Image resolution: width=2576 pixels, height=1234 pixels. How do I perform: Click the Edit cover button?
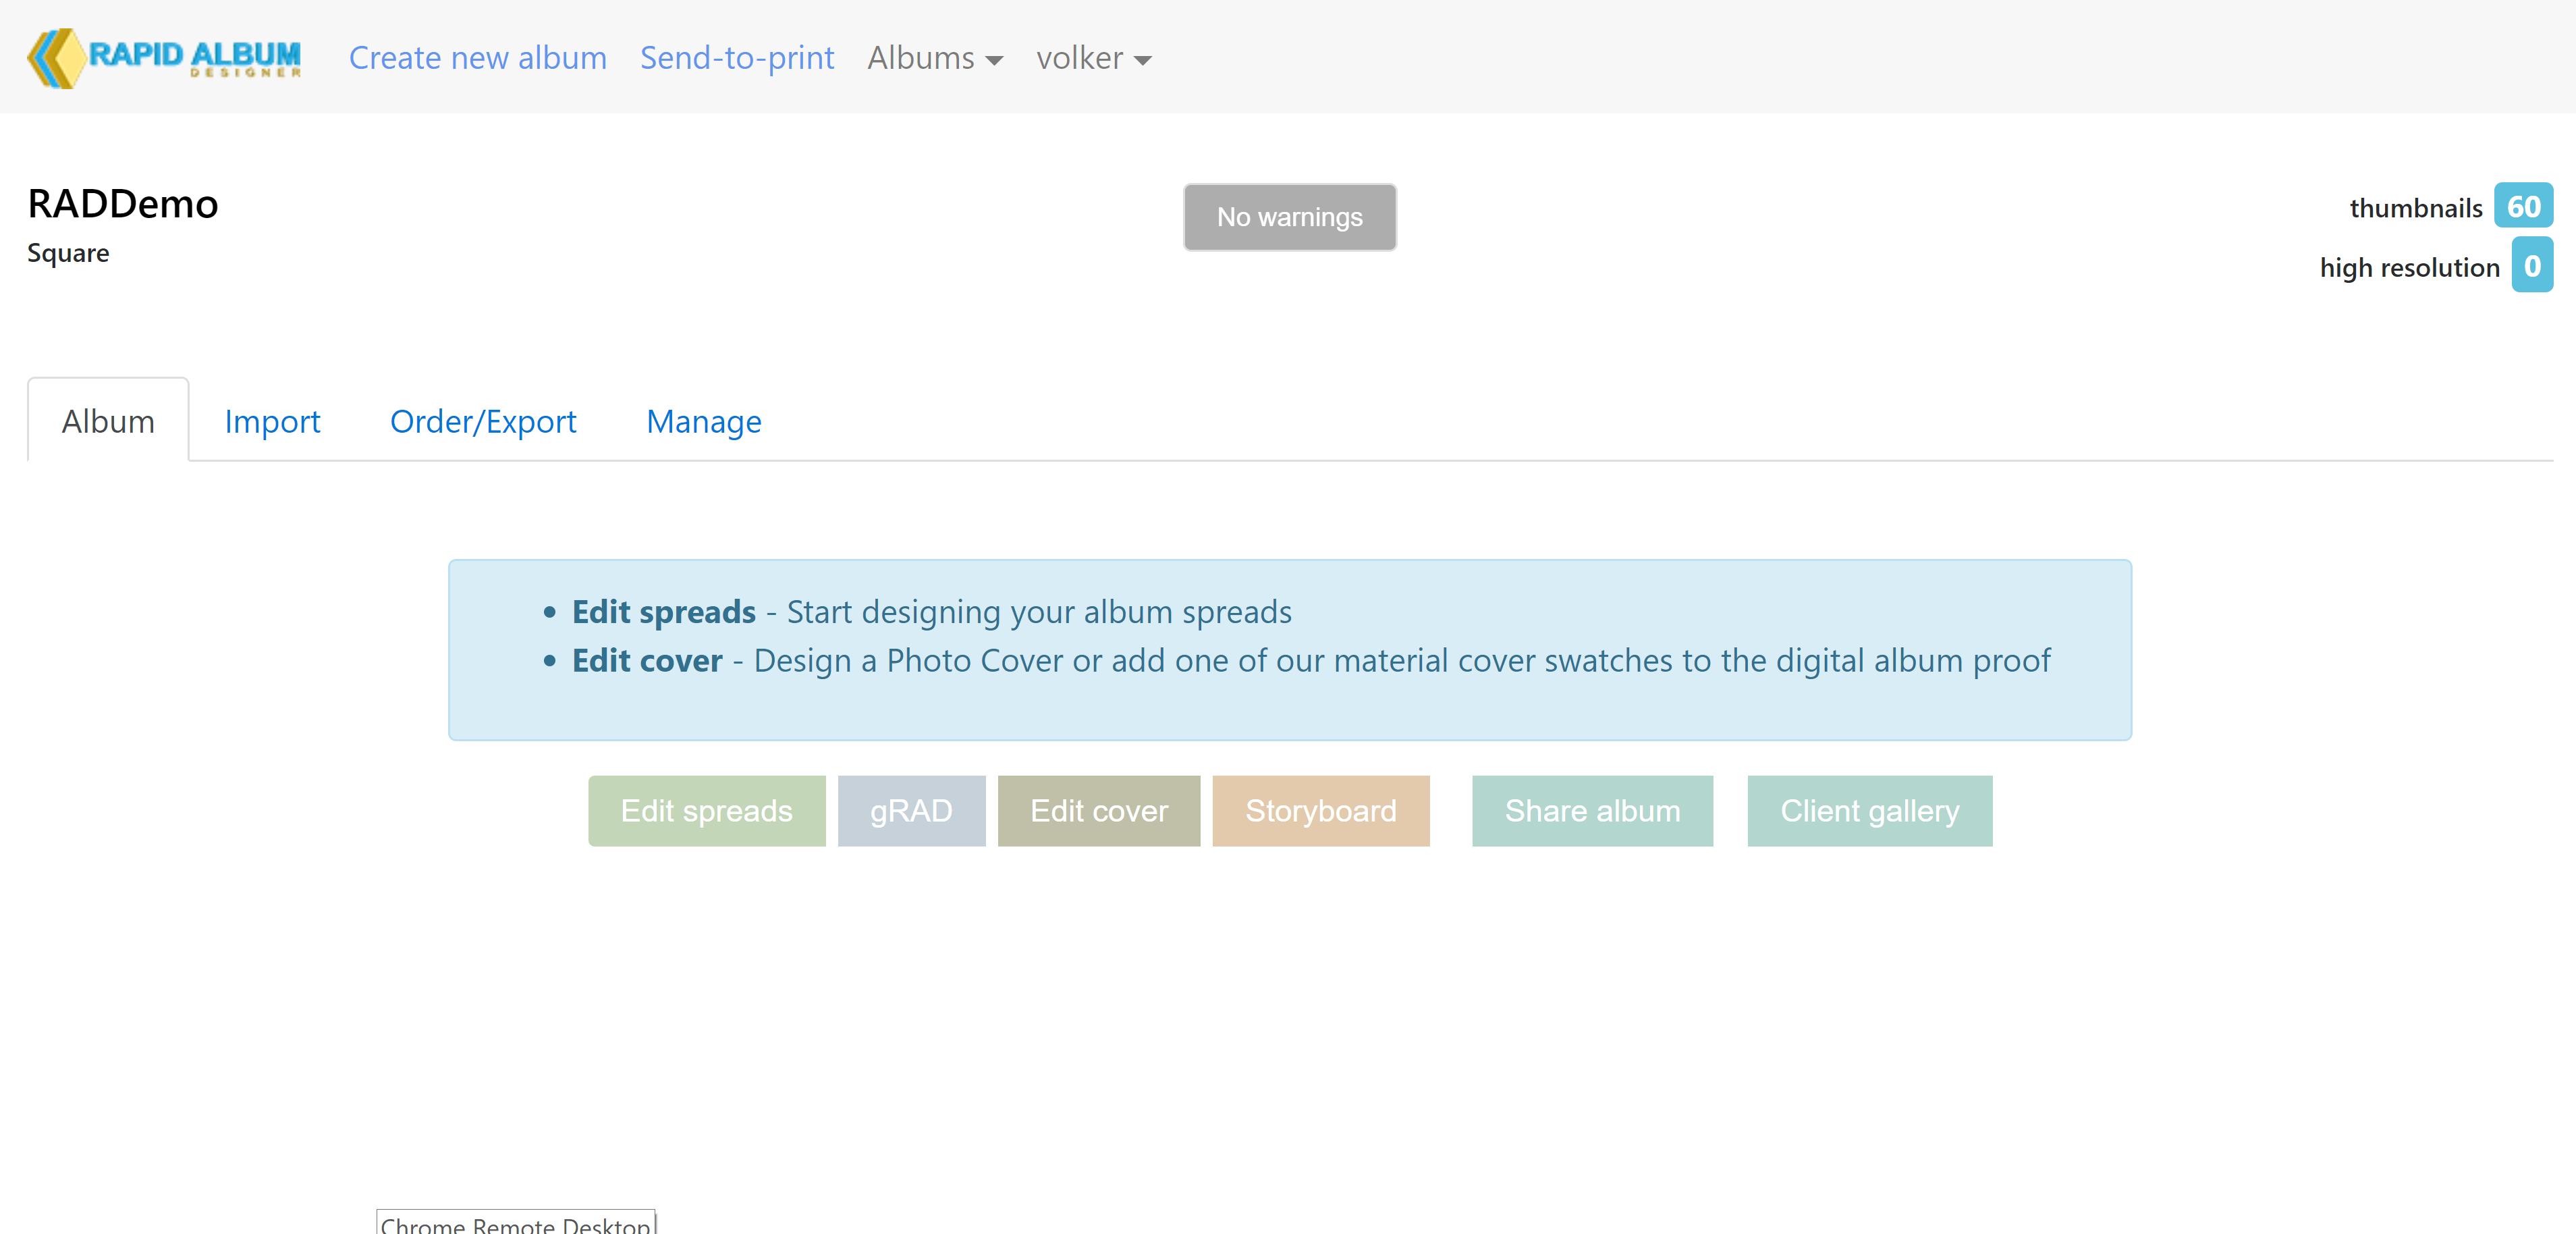point(1099,811)
